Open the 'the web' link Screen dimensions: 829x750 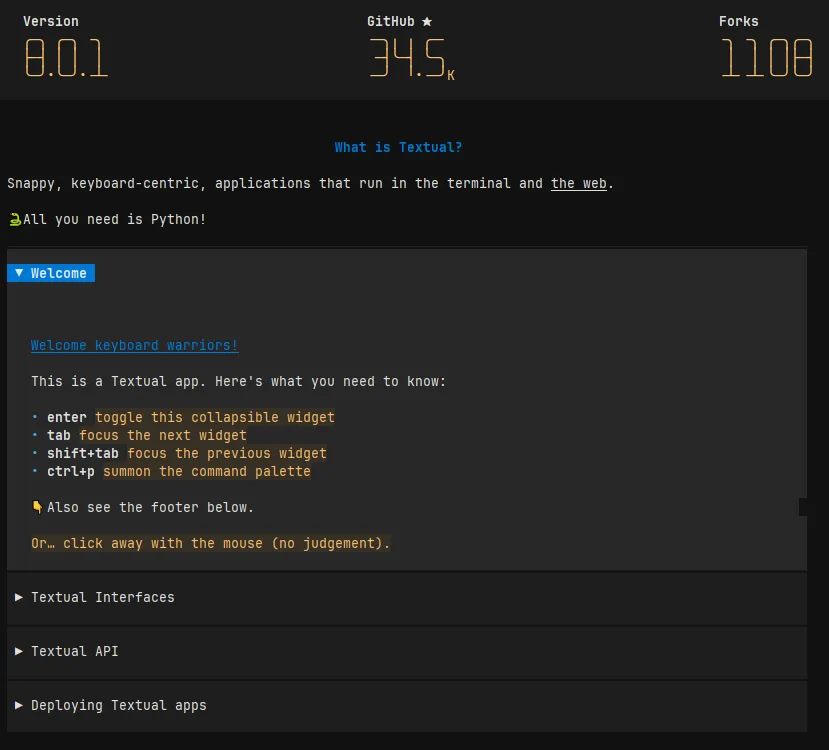(578, 183)
